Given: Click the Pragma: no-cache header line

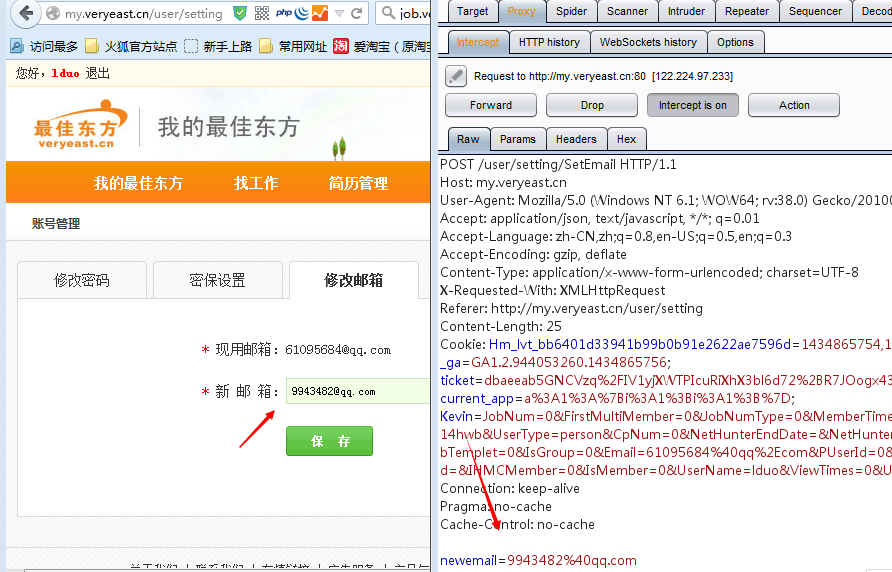Looking at the screenshot, I should click(x=495, y=507).
